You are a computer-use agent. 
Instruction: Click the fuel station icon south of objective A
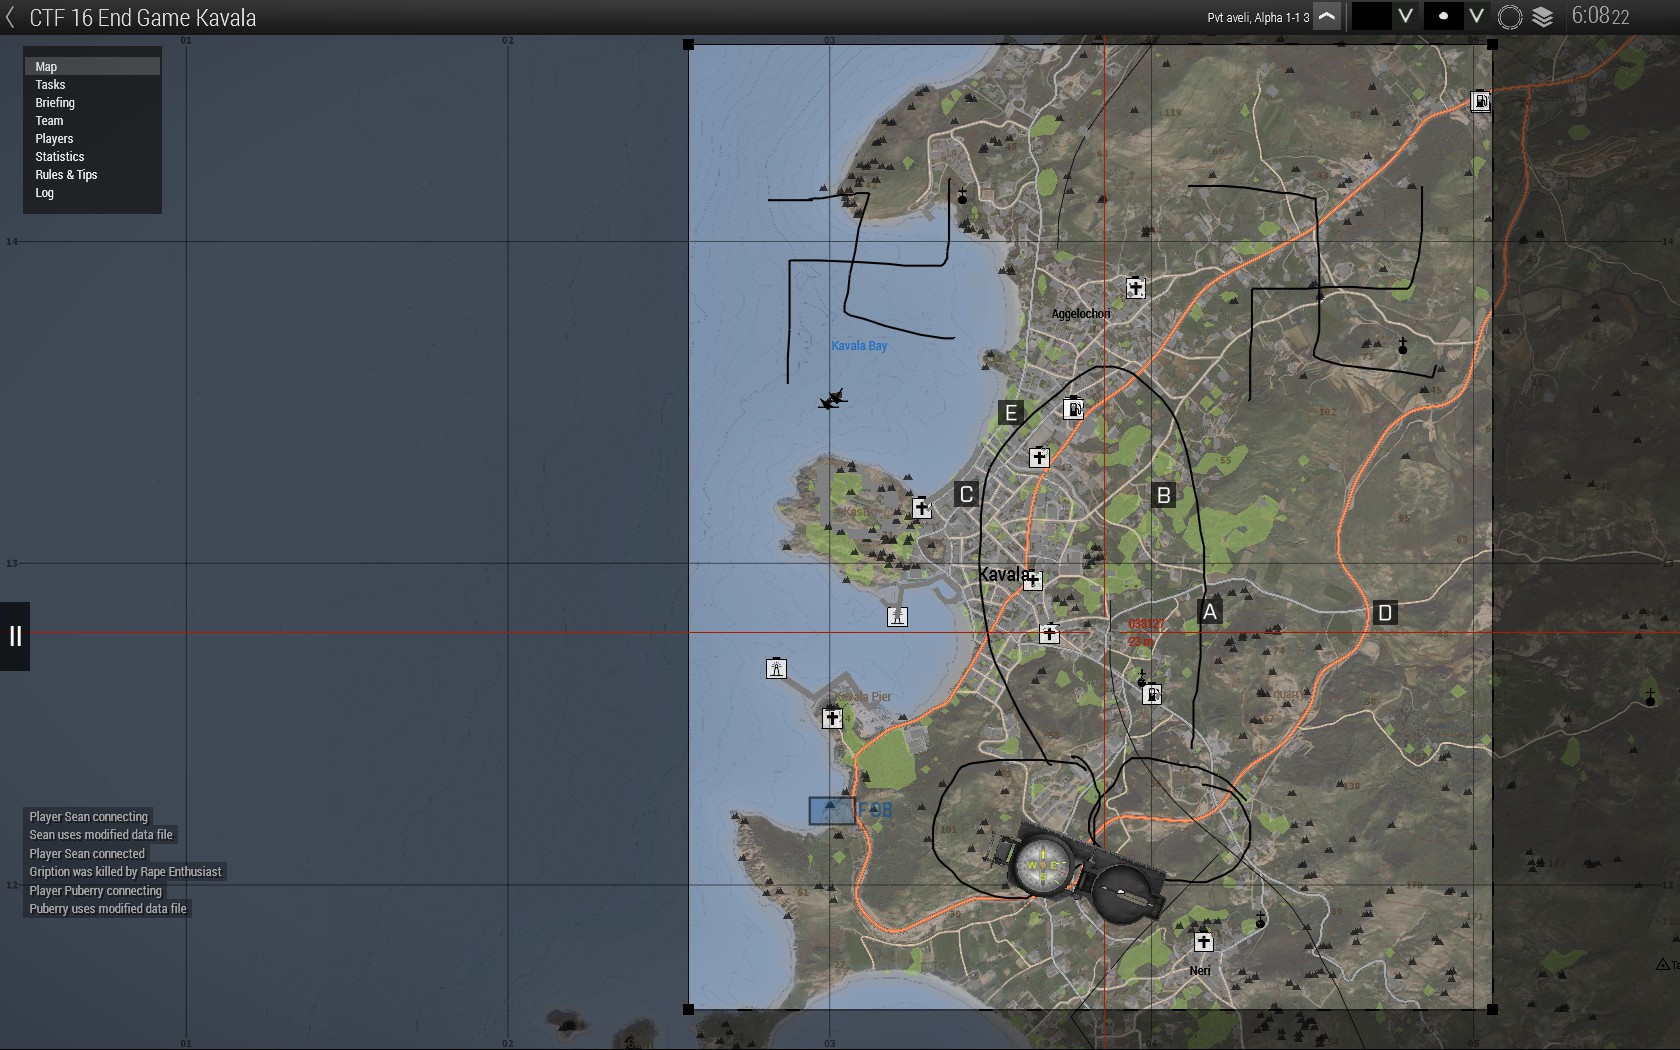click(x=1152, y=694)
